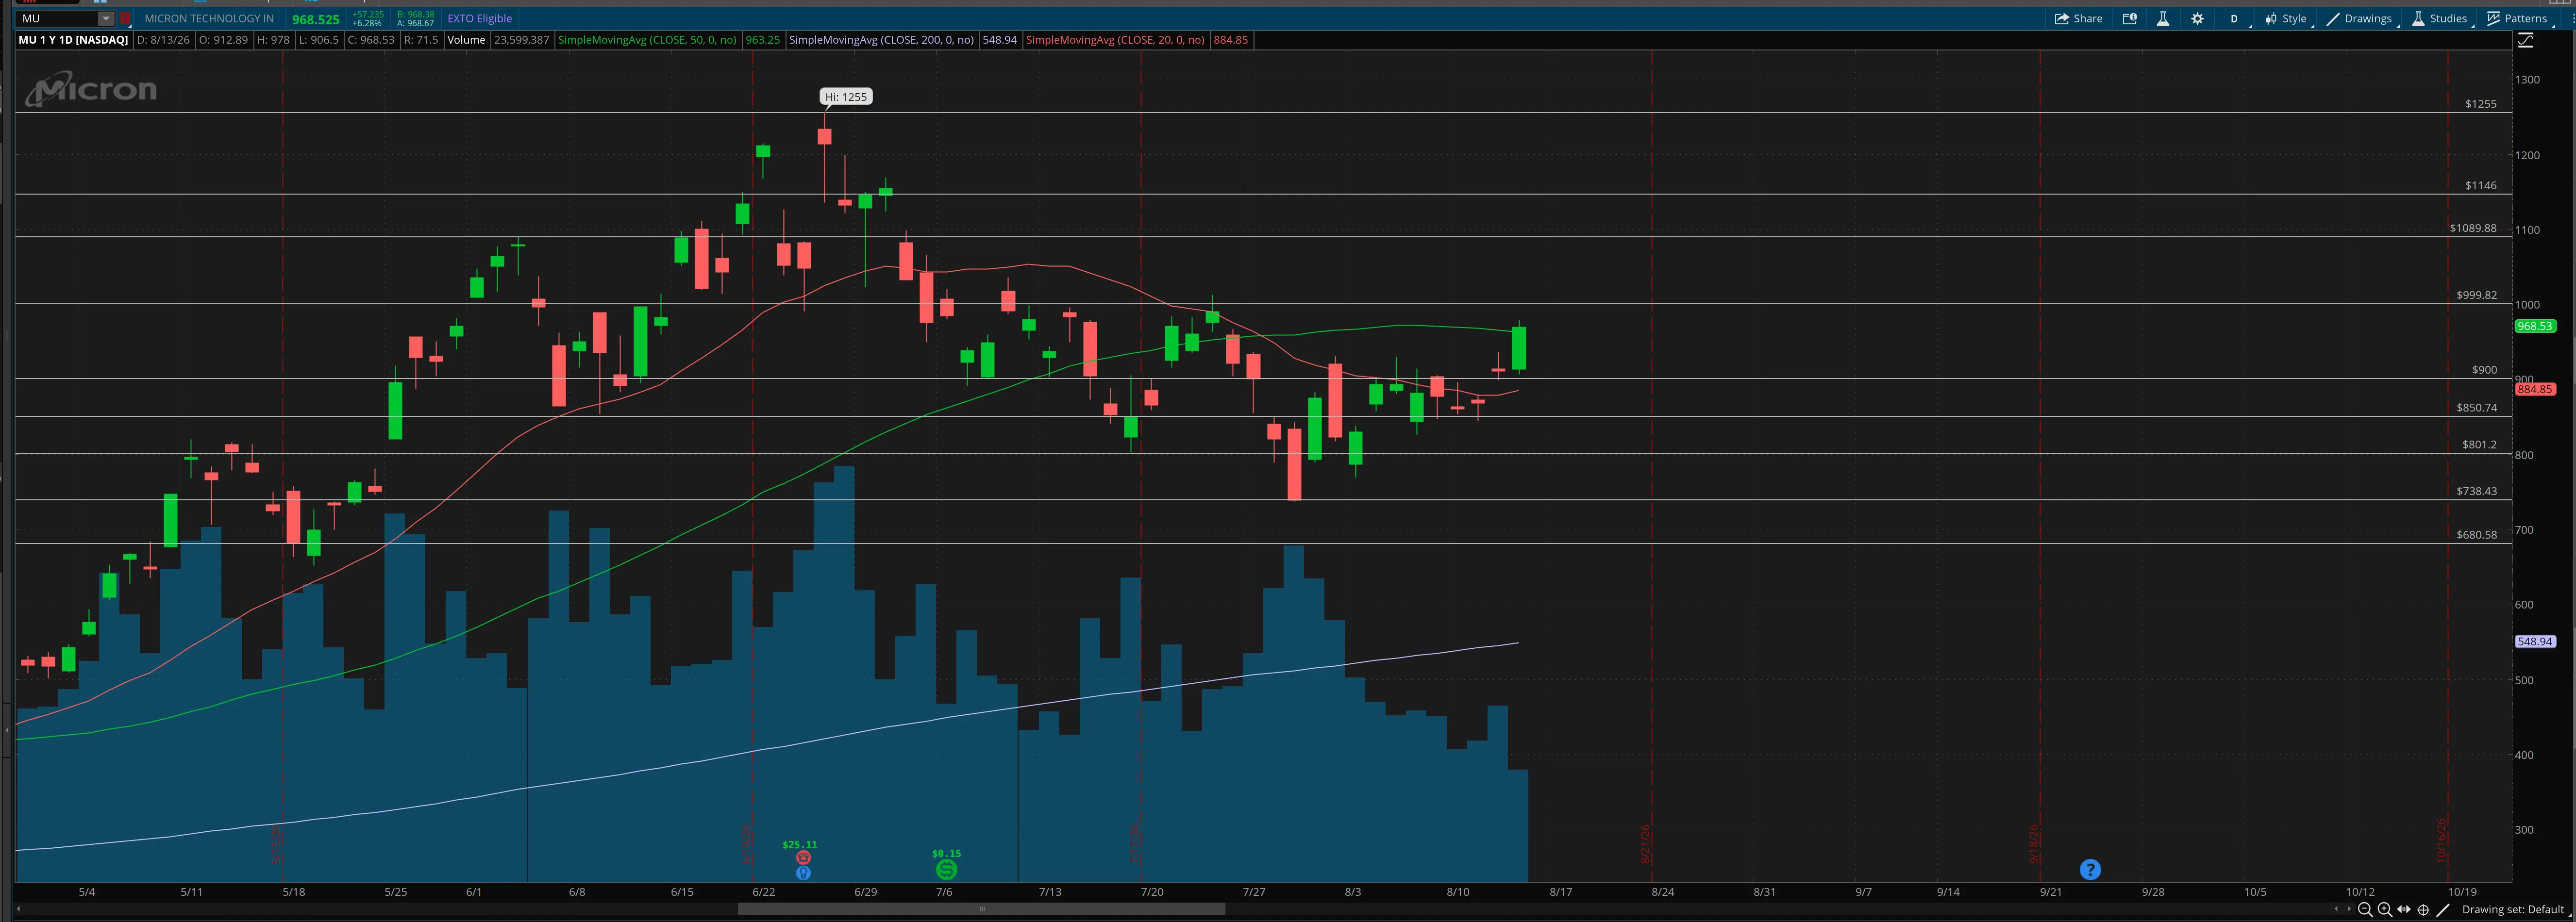This screenshot has height=922, width=2576.
Task: Click the $0.15 dividend event icon
Action: point(946,869)
